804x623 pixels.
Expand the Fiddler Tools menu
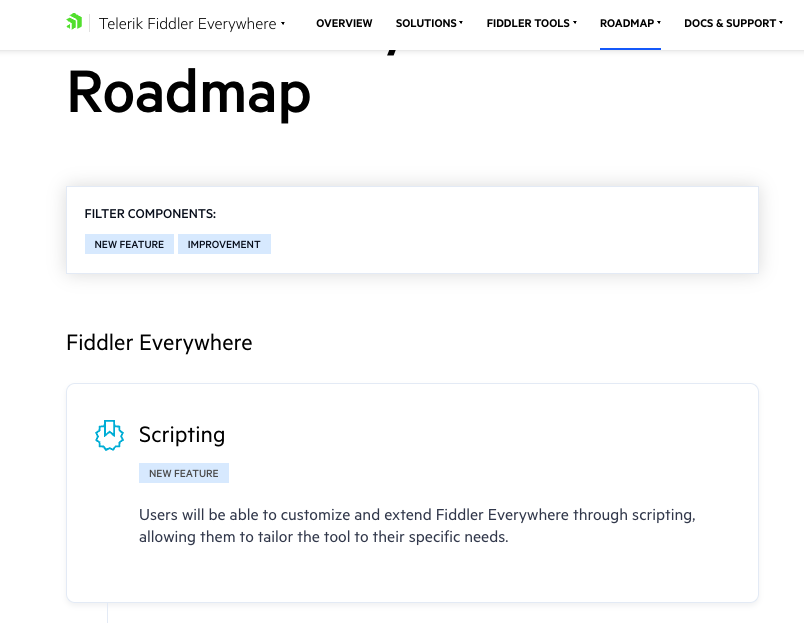click(x=532, y=23)
